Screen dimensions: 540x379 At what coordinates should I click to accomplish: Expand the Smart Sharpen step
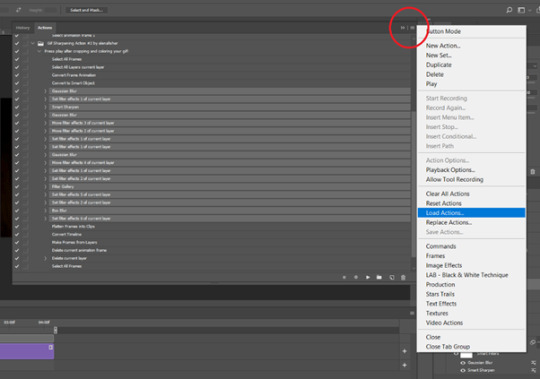point(45,107)
